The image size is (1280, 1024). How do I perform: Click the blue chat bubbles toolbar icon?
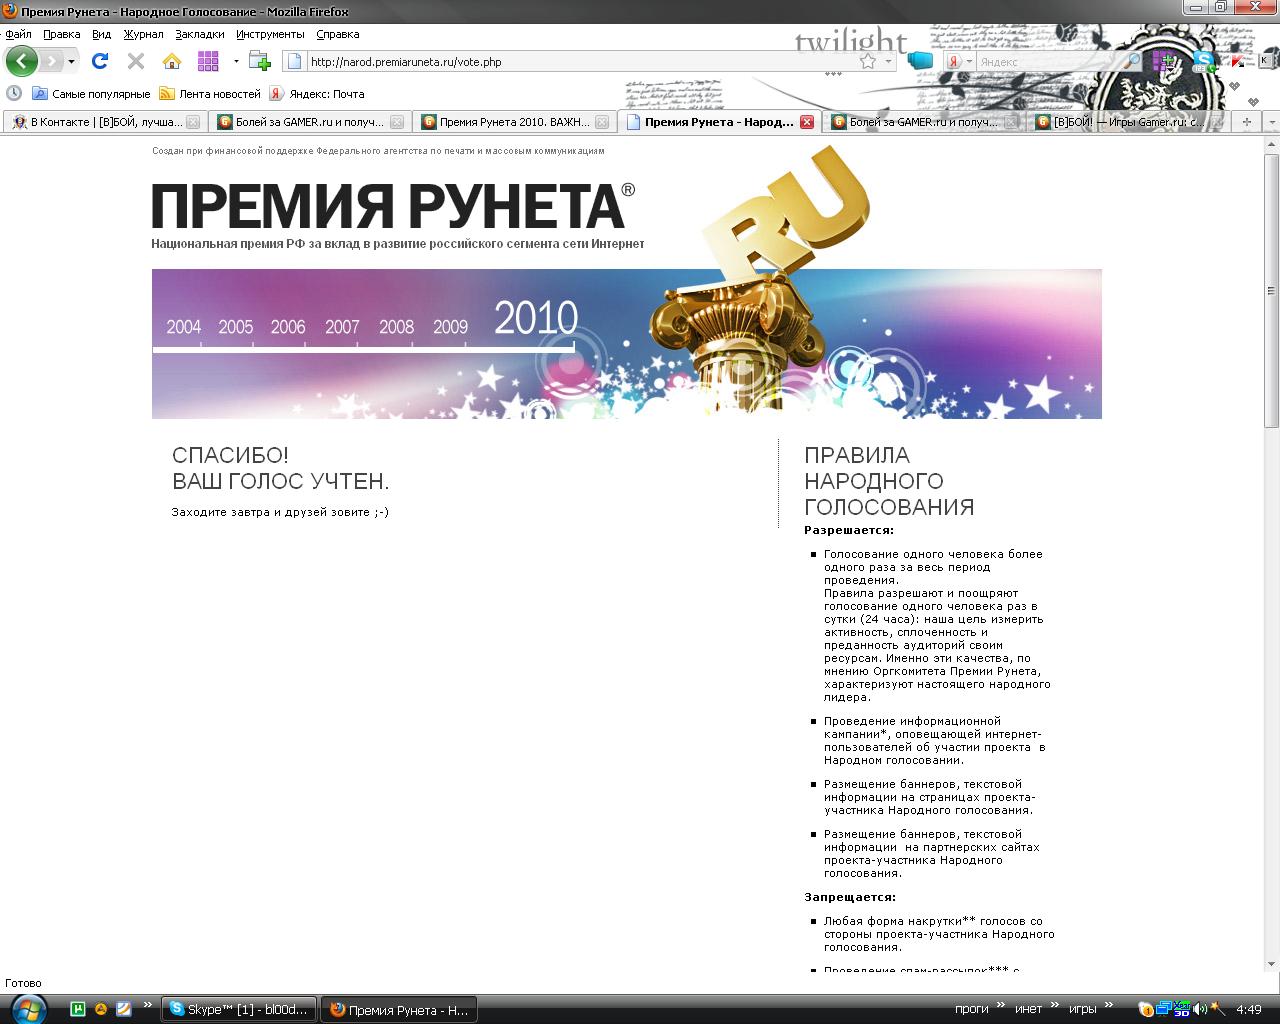point(920,61)
